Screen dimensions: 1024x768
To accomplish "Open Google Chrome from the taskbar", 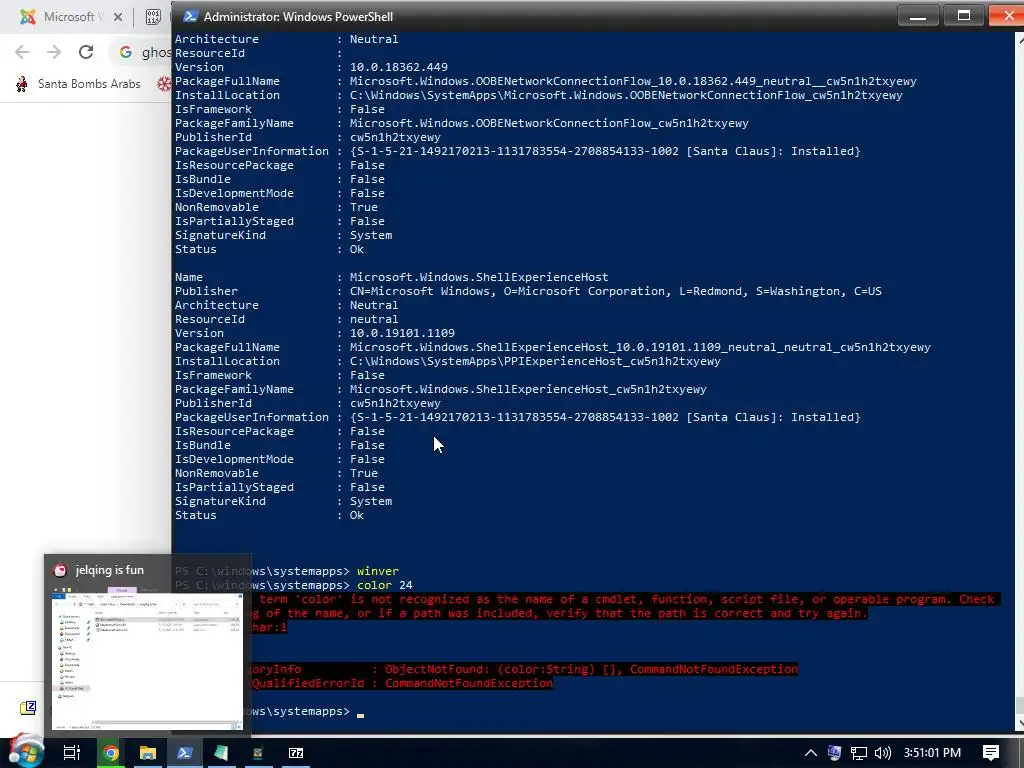I will pyautogui.click(x=110, y=753).
